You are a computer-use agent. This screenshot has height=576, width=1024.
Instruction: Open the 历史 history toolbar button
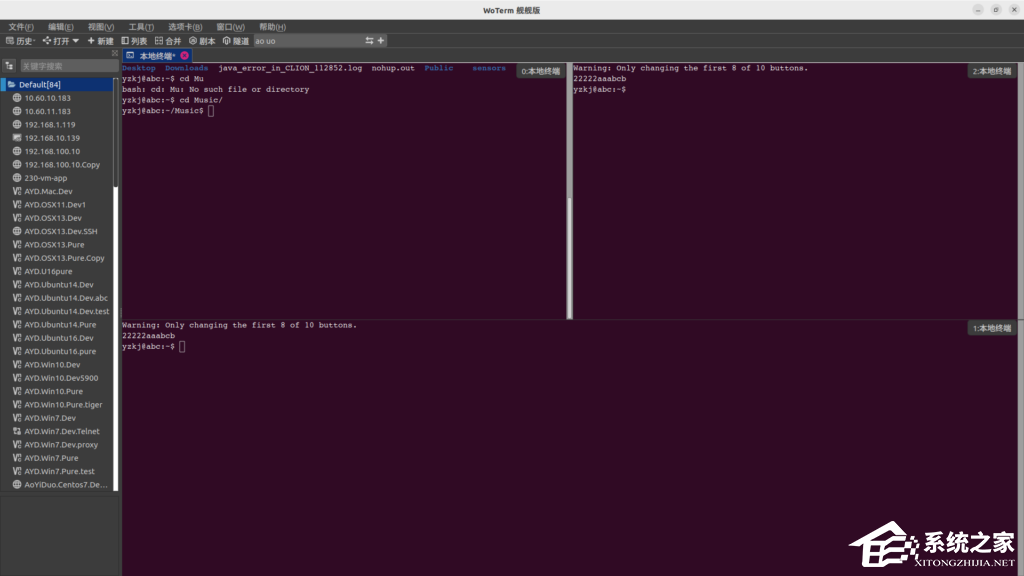(x=20, y=40)
